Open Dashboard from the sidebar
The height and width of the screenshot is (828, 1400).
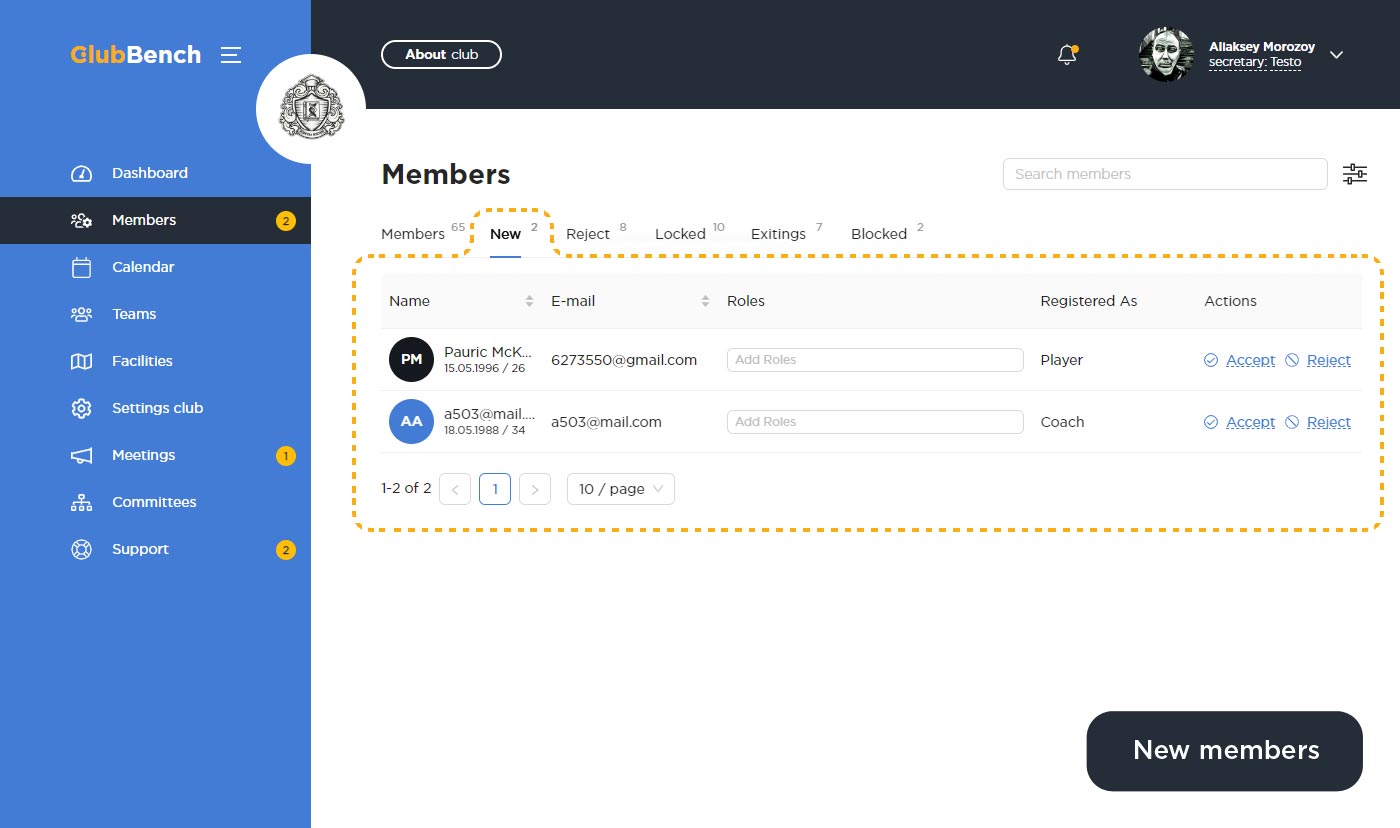click(x=149, y=173)
